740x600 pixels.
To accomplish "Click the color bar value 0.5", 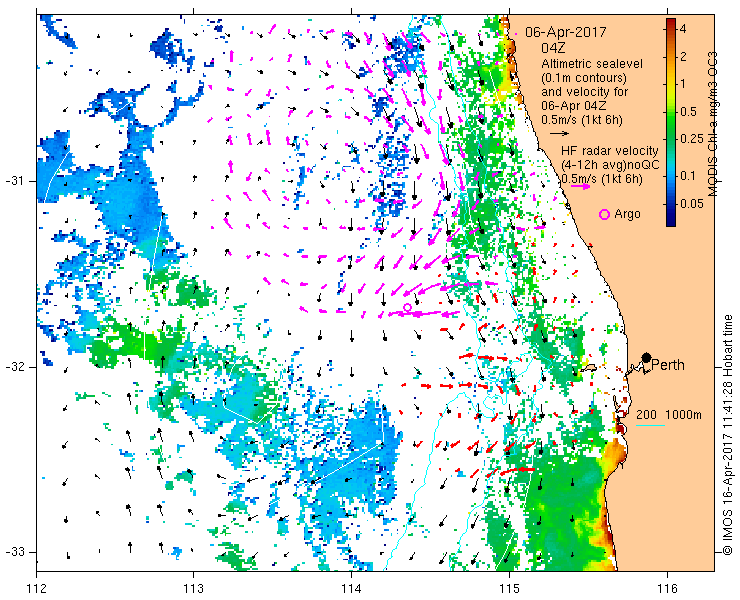I will pos(688,112).
